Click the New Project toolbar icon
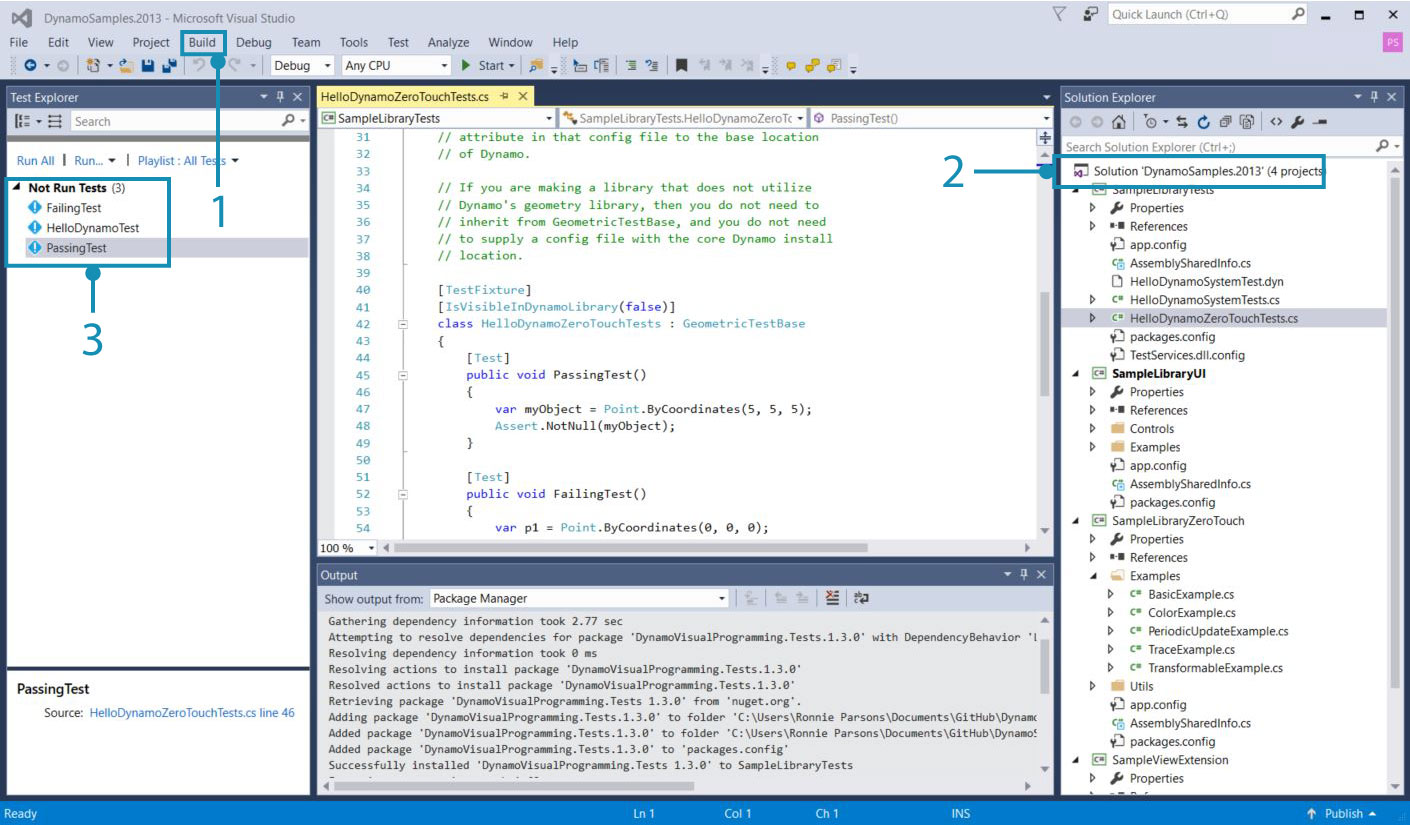This screenshot has width=1410, height=825. pyautogui.click(x=93, y=66)
